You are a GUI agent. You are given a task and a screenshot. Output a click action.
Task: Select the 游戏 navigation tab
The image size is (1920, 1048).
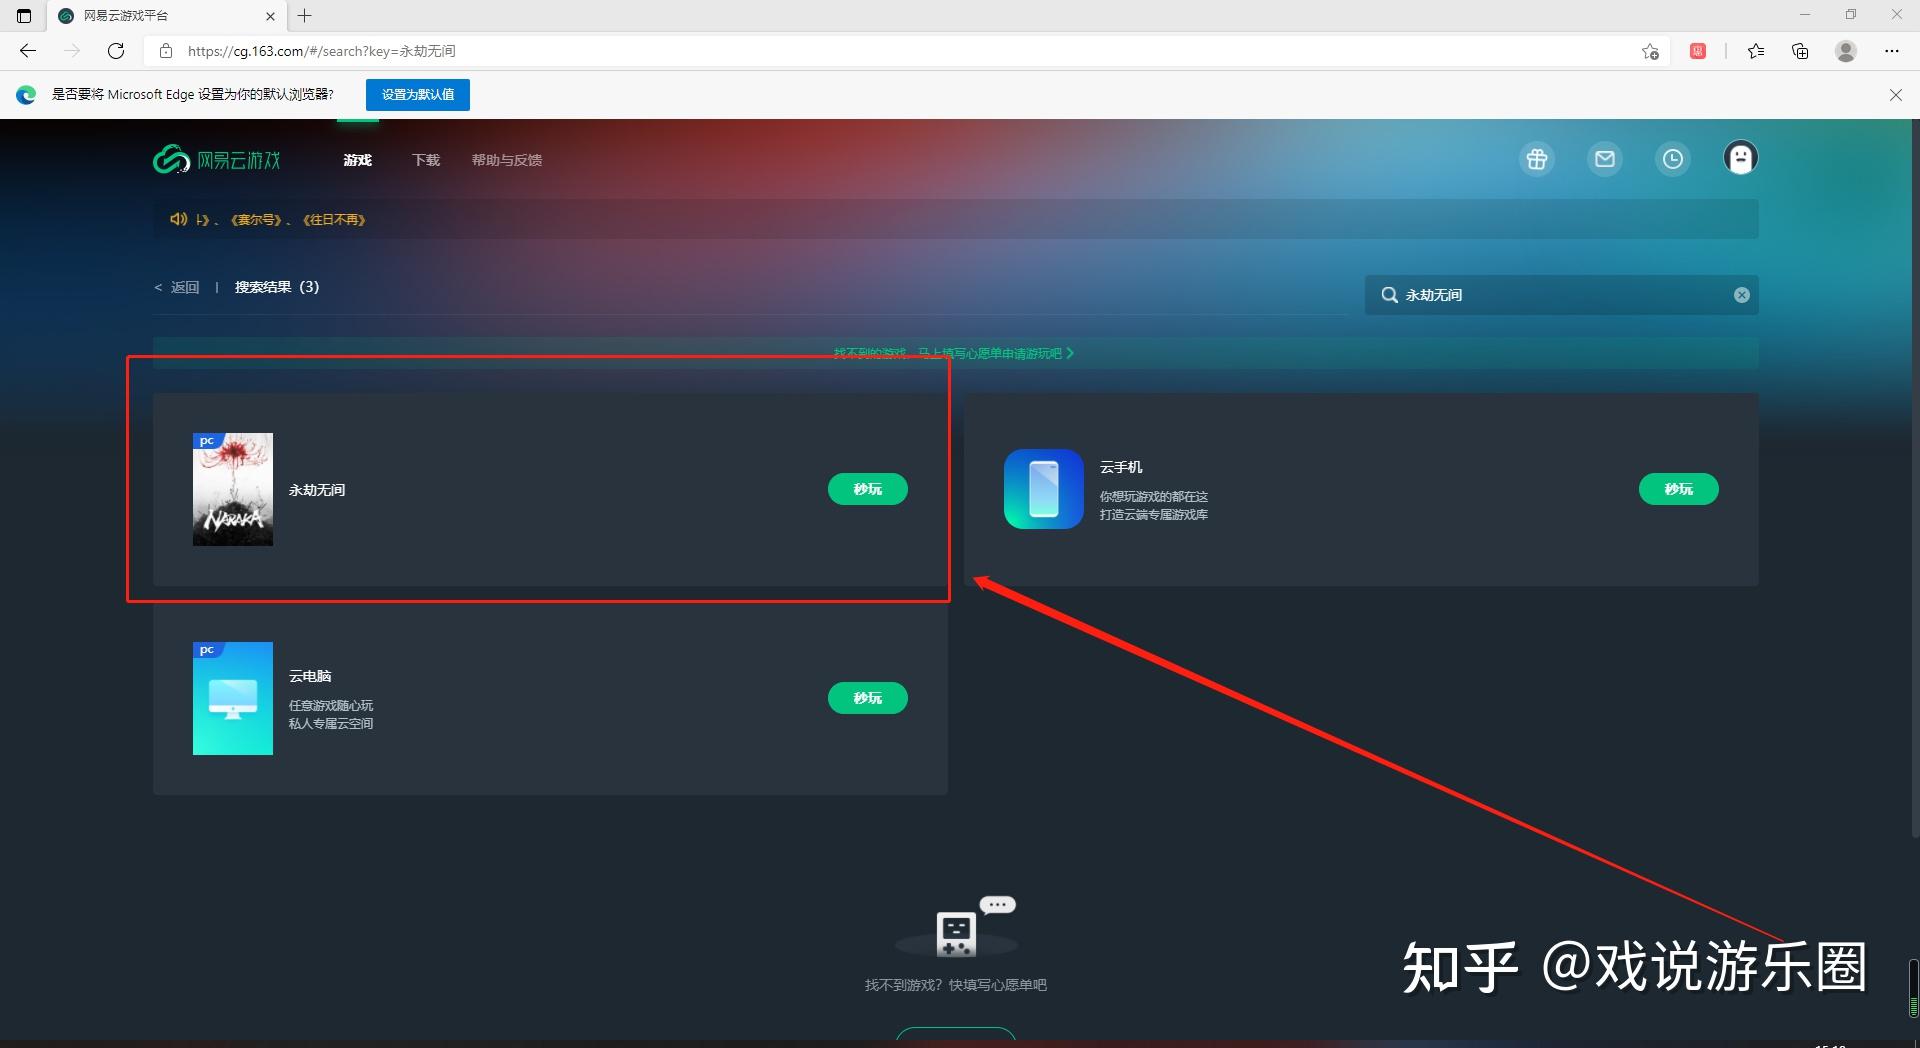tap(357, 160)
